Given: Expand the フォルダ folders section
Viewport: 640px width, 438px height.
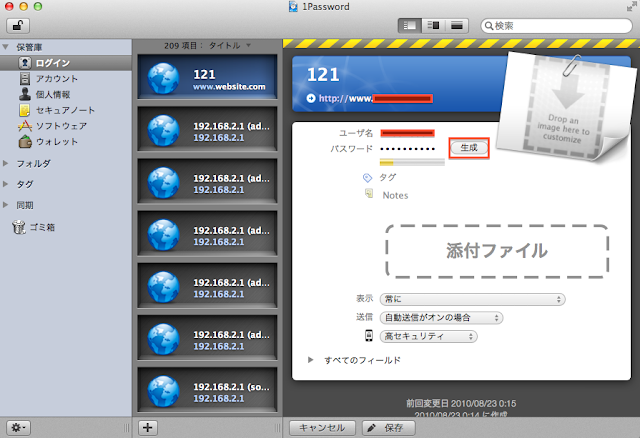Looking at the screenshot, I should (x=6, y=163).
